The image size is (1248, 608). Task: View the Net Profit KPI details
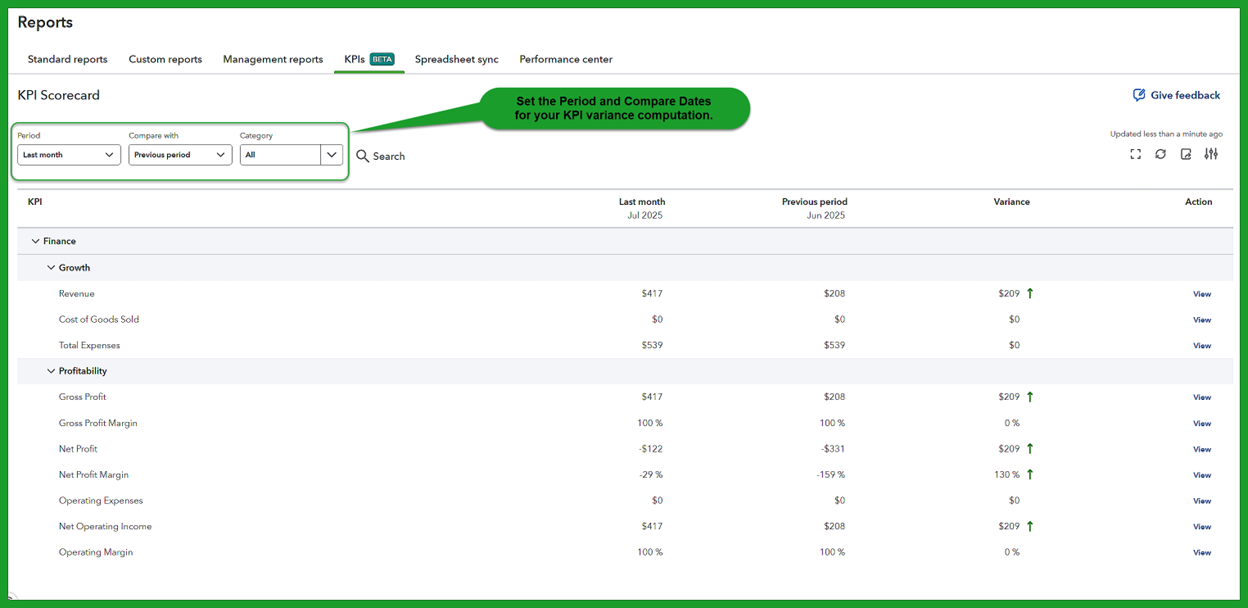pos(1201,448)
